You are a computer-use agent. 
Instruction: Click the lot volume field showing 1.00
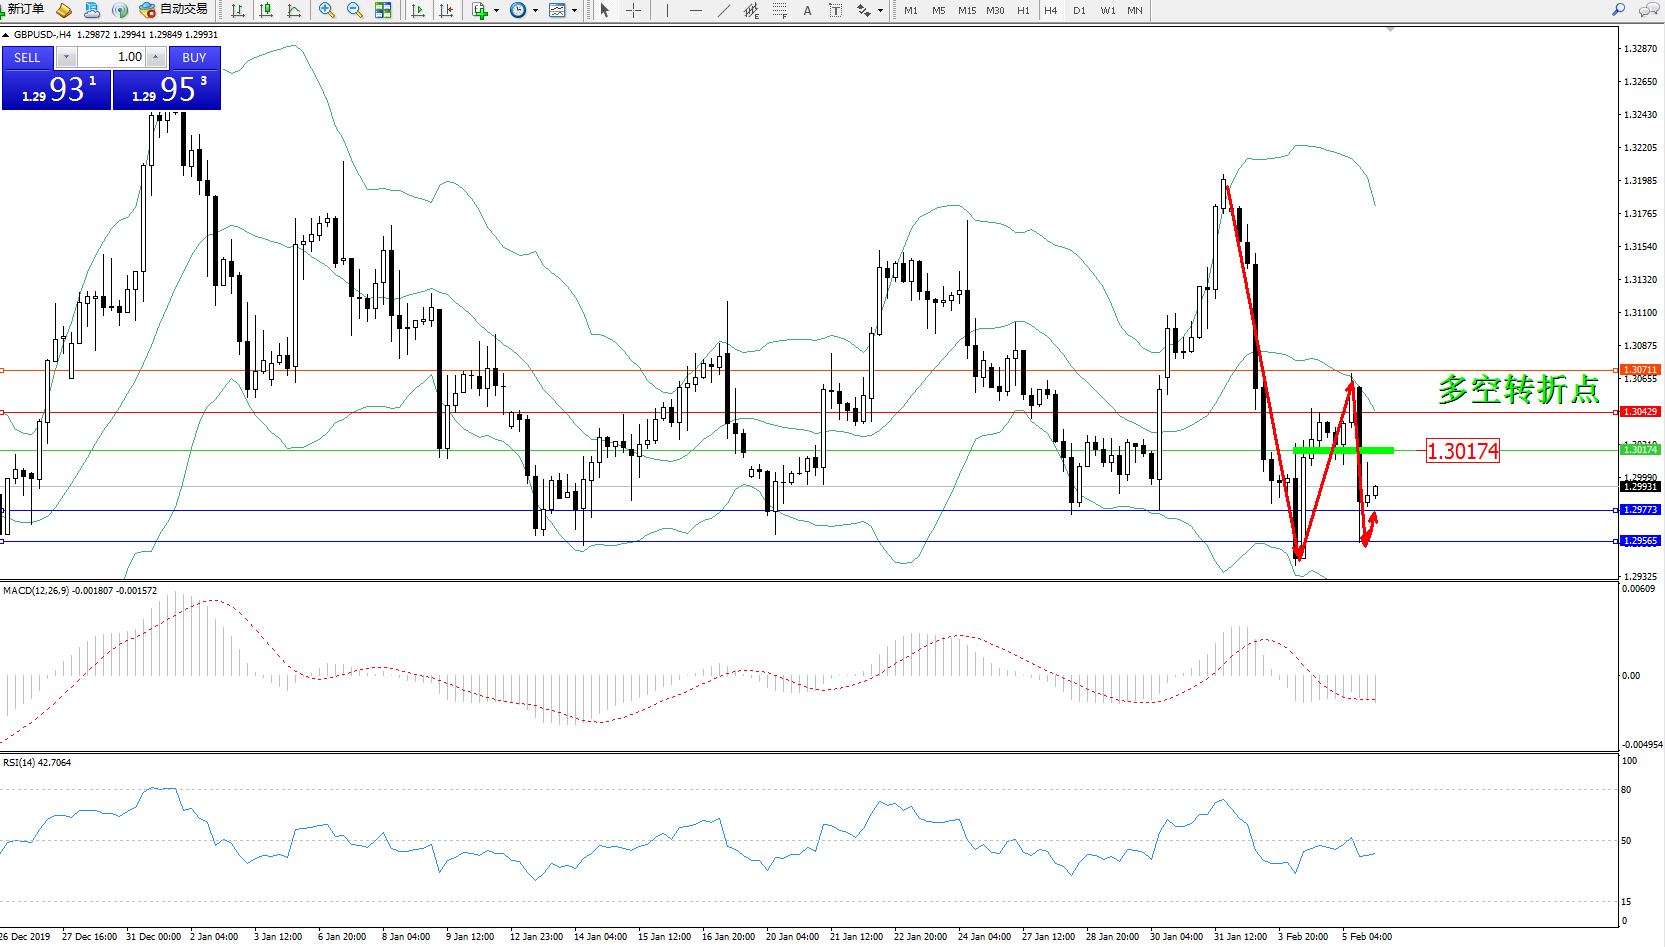pyautogui.click(x=112, y=57)
